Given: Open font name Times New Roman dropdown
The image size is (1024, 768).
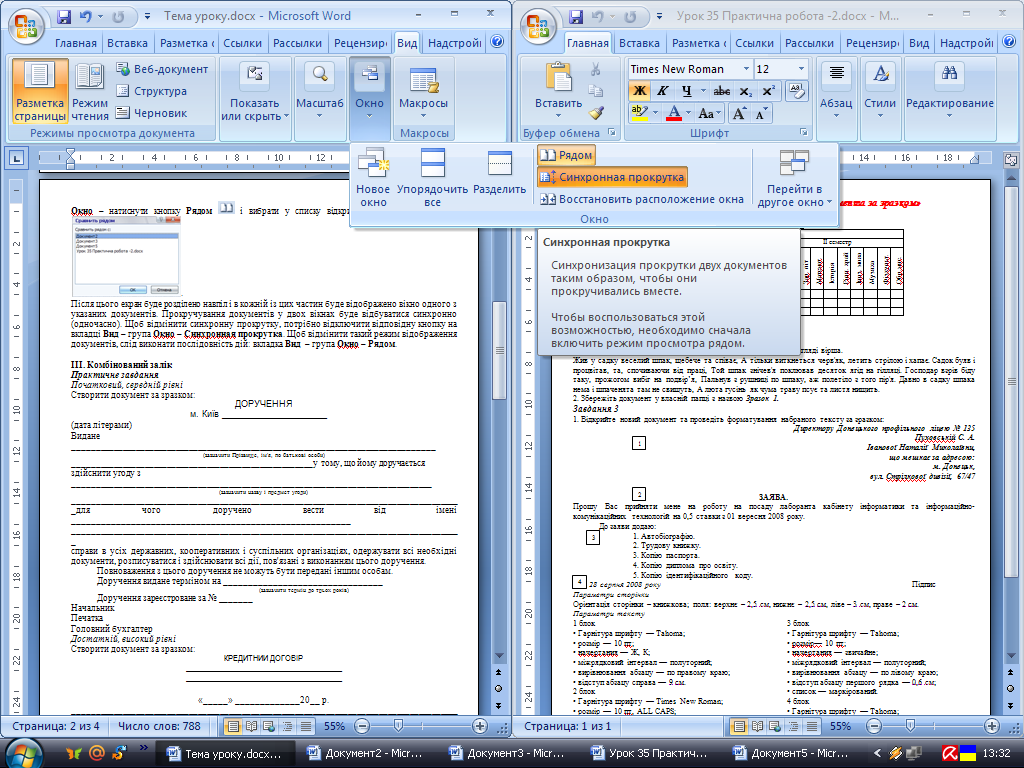Looking at the screenshot, I should (x=746, y=69).
